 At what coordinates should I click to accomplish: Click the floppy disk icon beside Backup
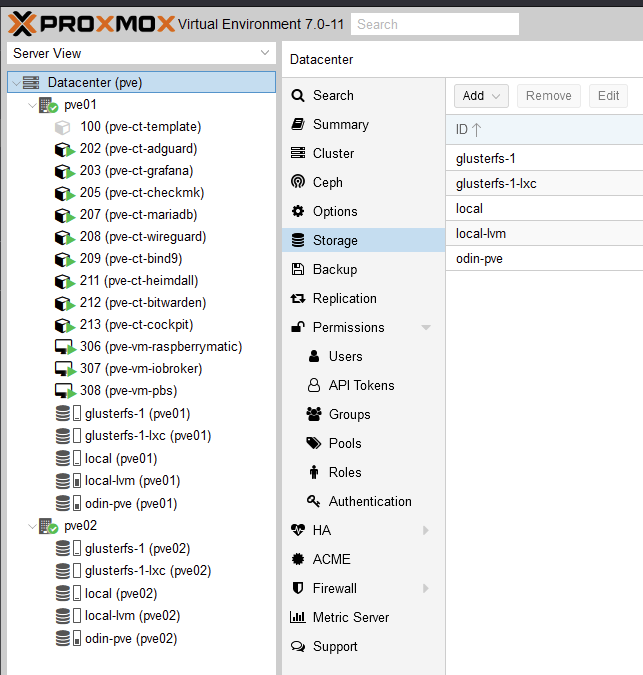pyautogui.click(x=298, y=269)
